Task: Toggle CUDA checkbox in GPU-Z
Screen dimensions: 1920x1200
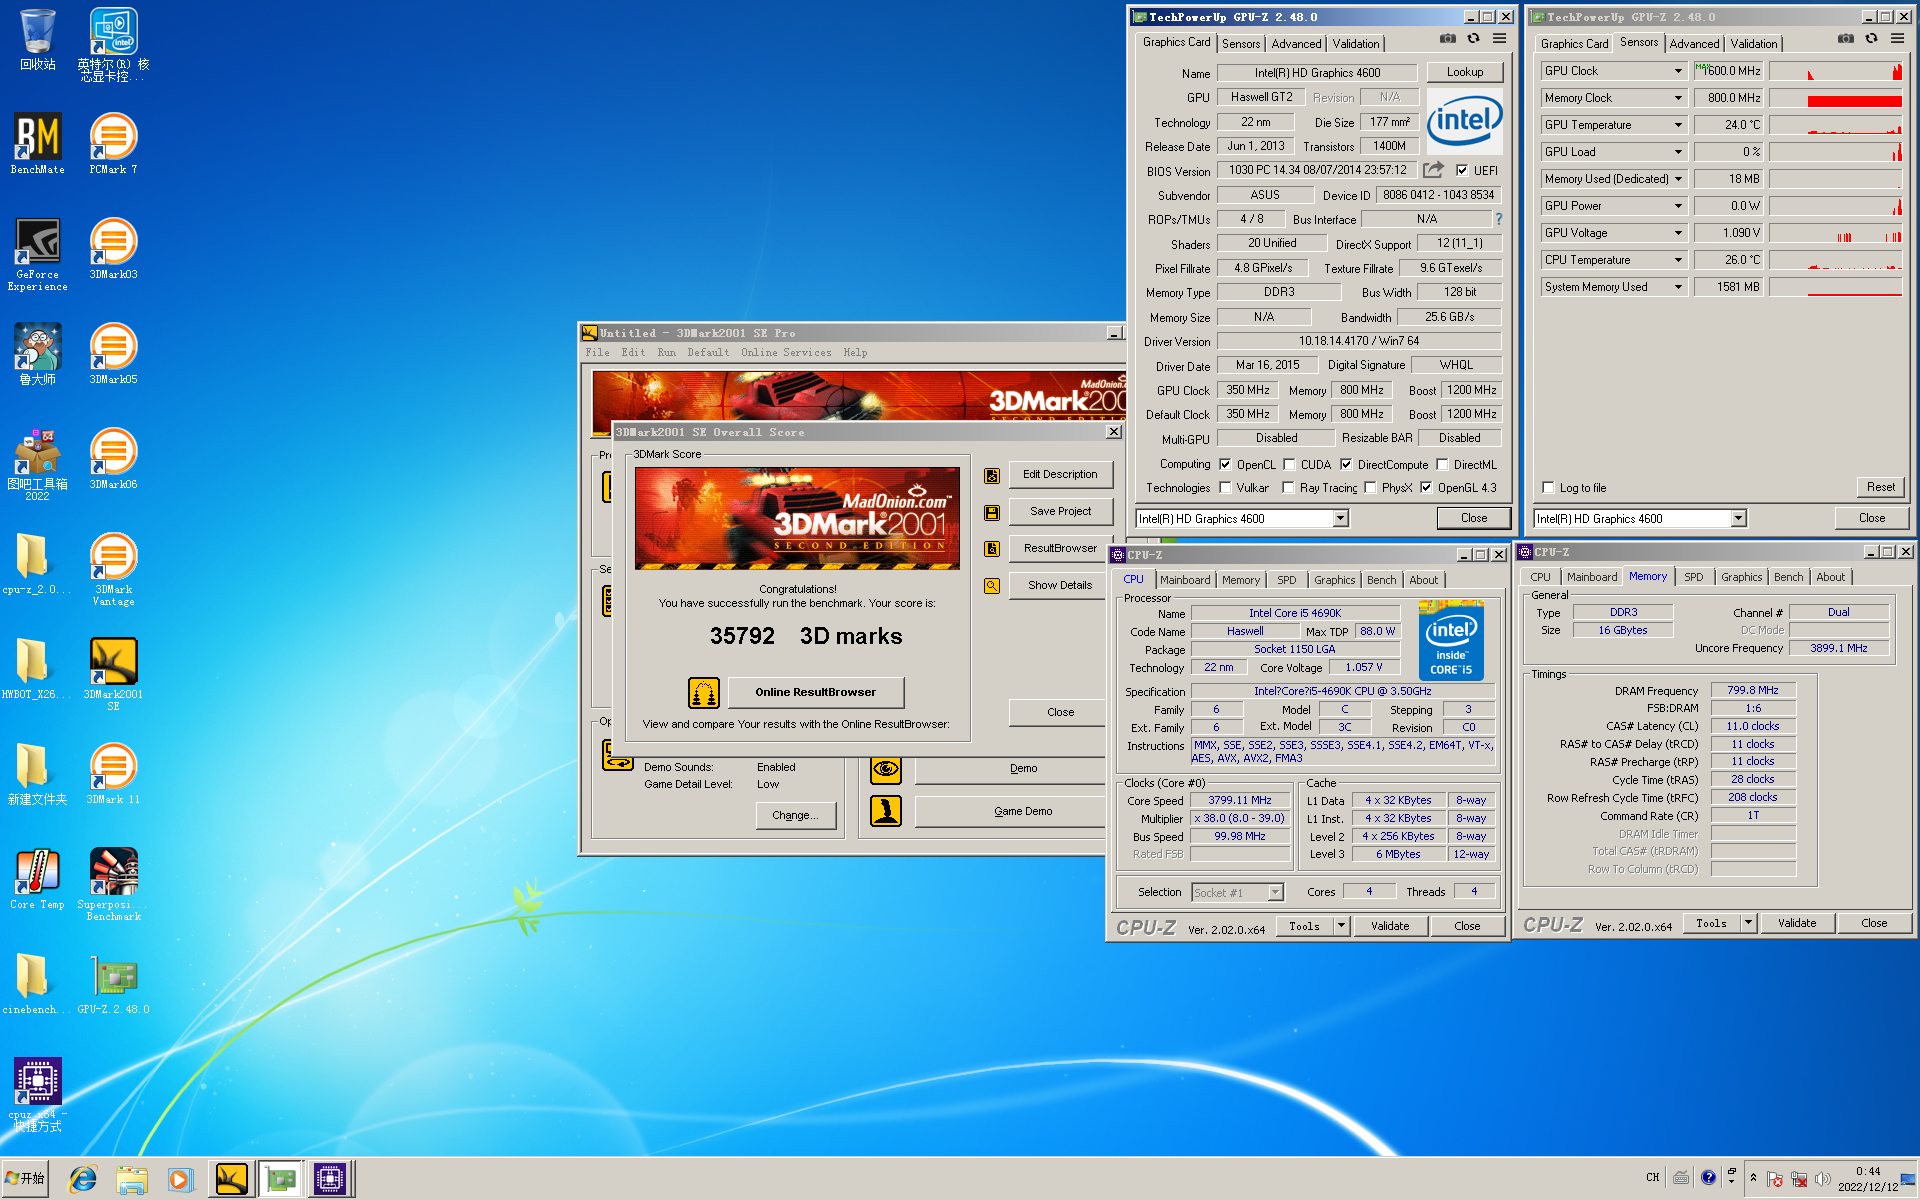Action: 1289,464
